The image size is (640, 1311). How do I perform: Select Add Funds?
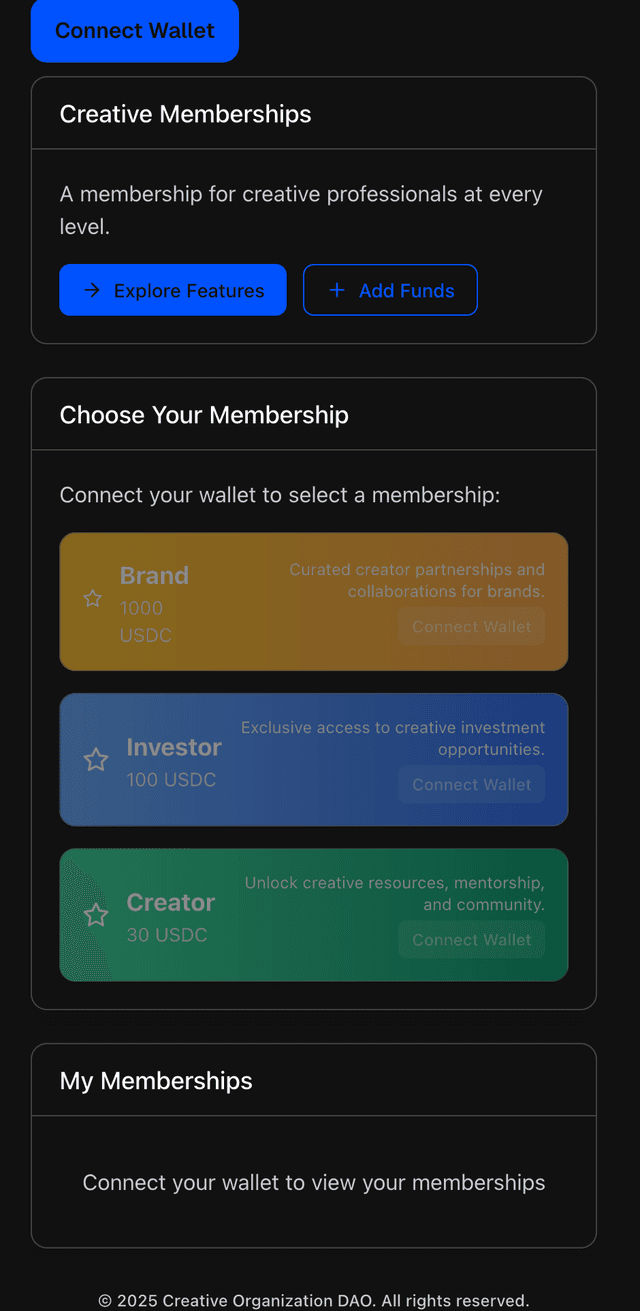coord(390,290)
